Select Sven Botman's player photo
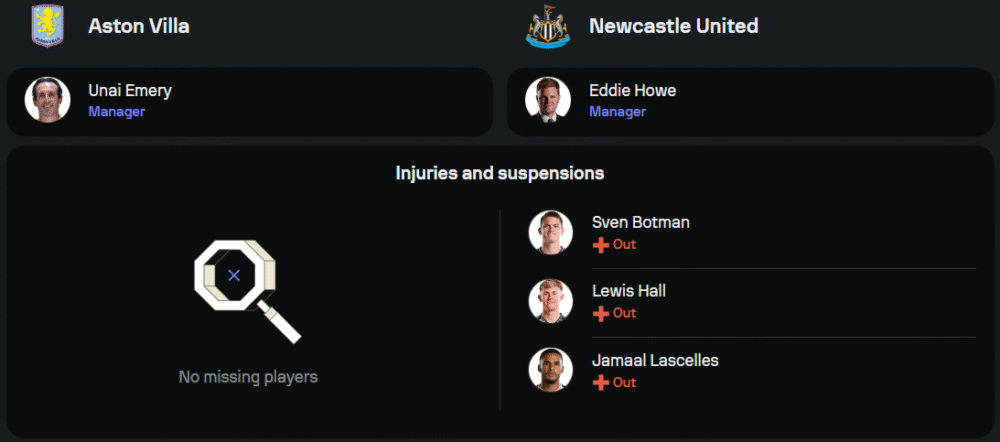1000x442 pixels. point(551,232)
